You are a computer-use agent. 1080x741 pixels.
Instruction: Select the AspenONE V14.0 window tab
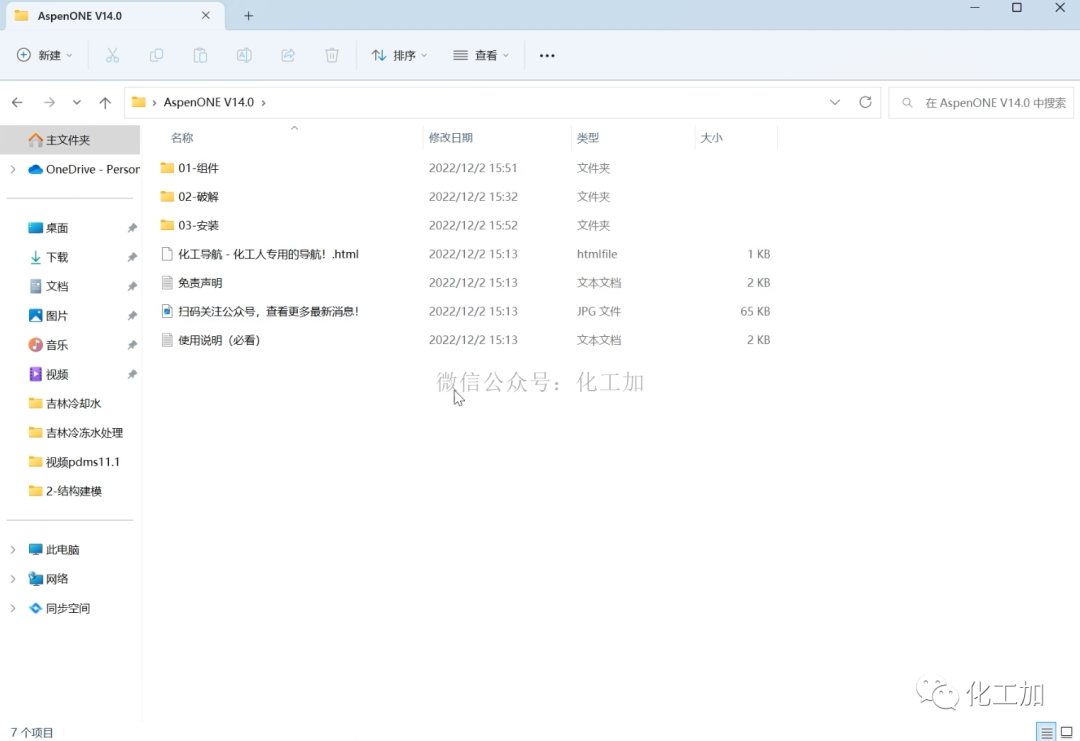tap(114, 16)
